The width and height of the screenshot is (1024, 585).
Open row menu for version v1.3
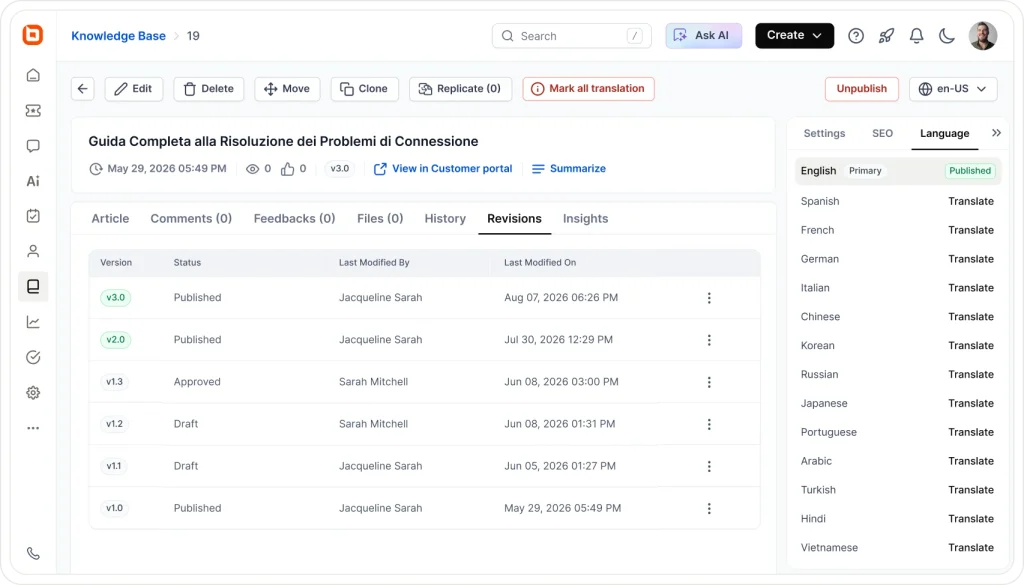coord(709,382)
